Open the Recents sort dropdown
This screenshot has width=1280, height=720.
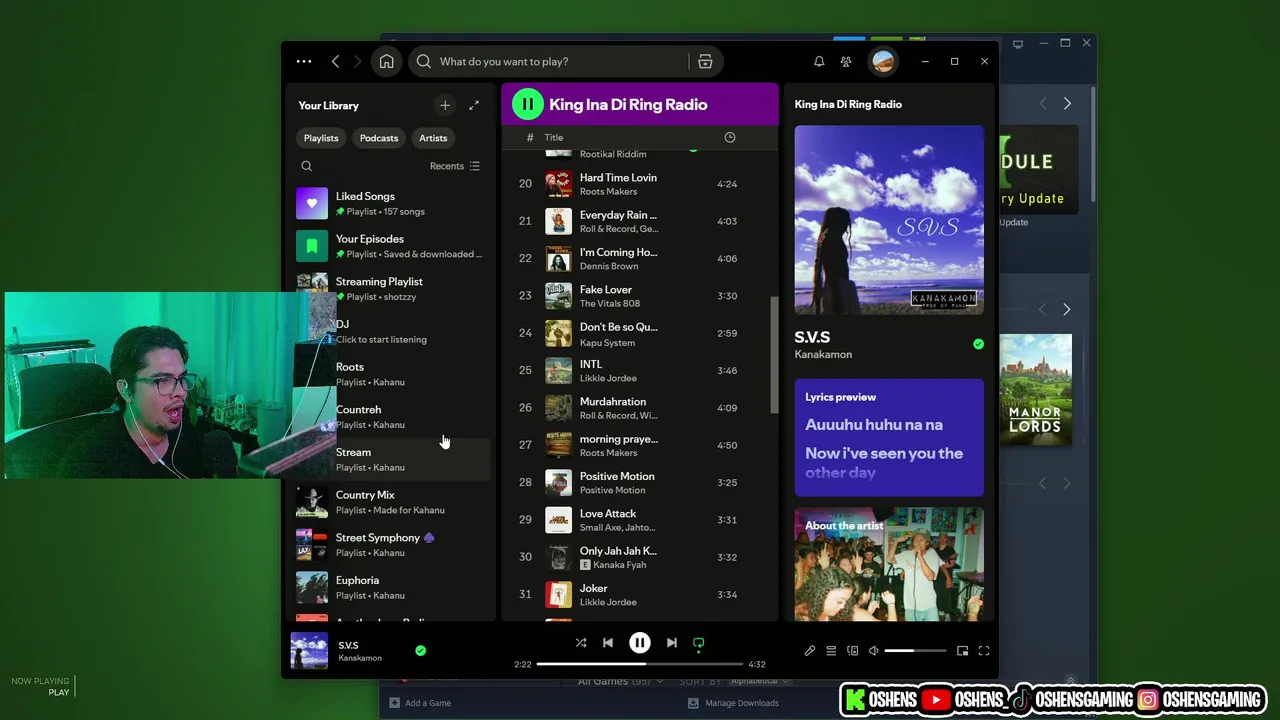(455, 166)
